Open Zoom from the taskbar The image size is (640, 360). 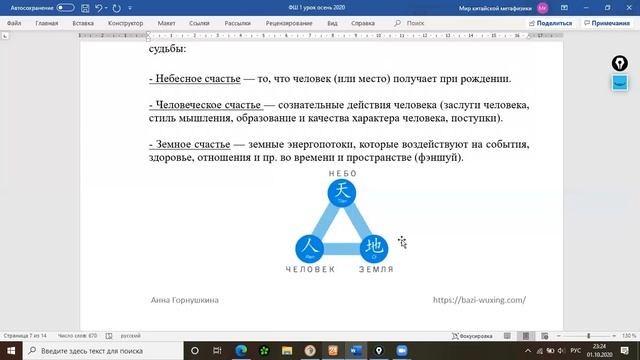402,351
